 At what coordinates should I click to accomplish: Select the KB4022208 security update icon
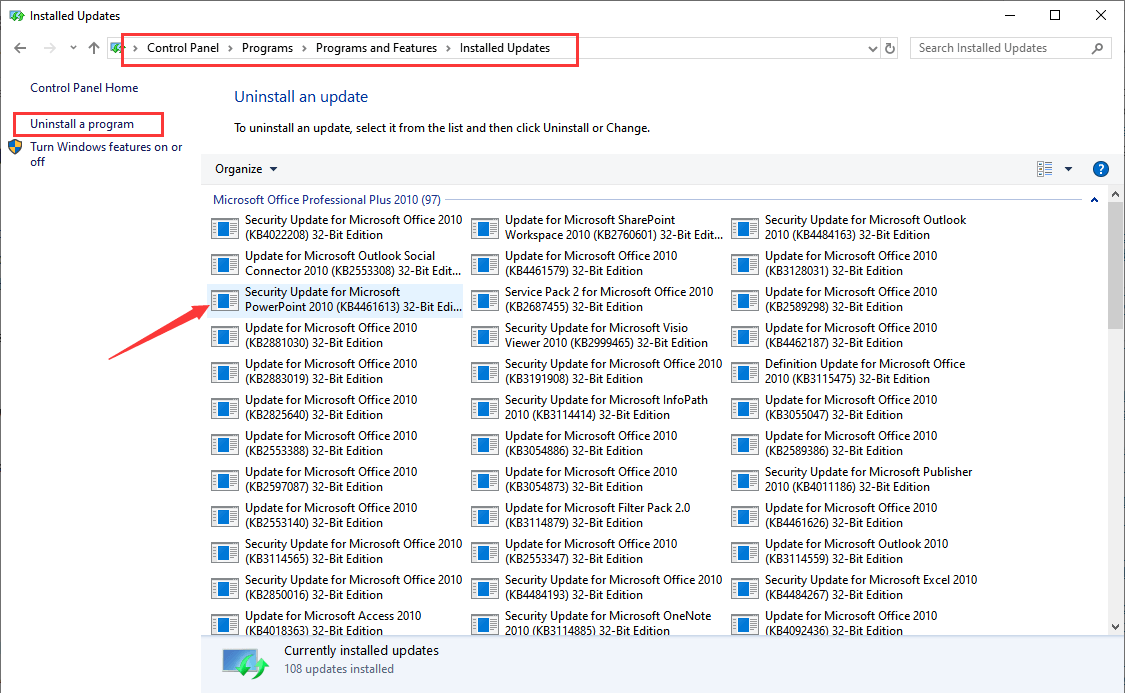click(x=225, y=228)
